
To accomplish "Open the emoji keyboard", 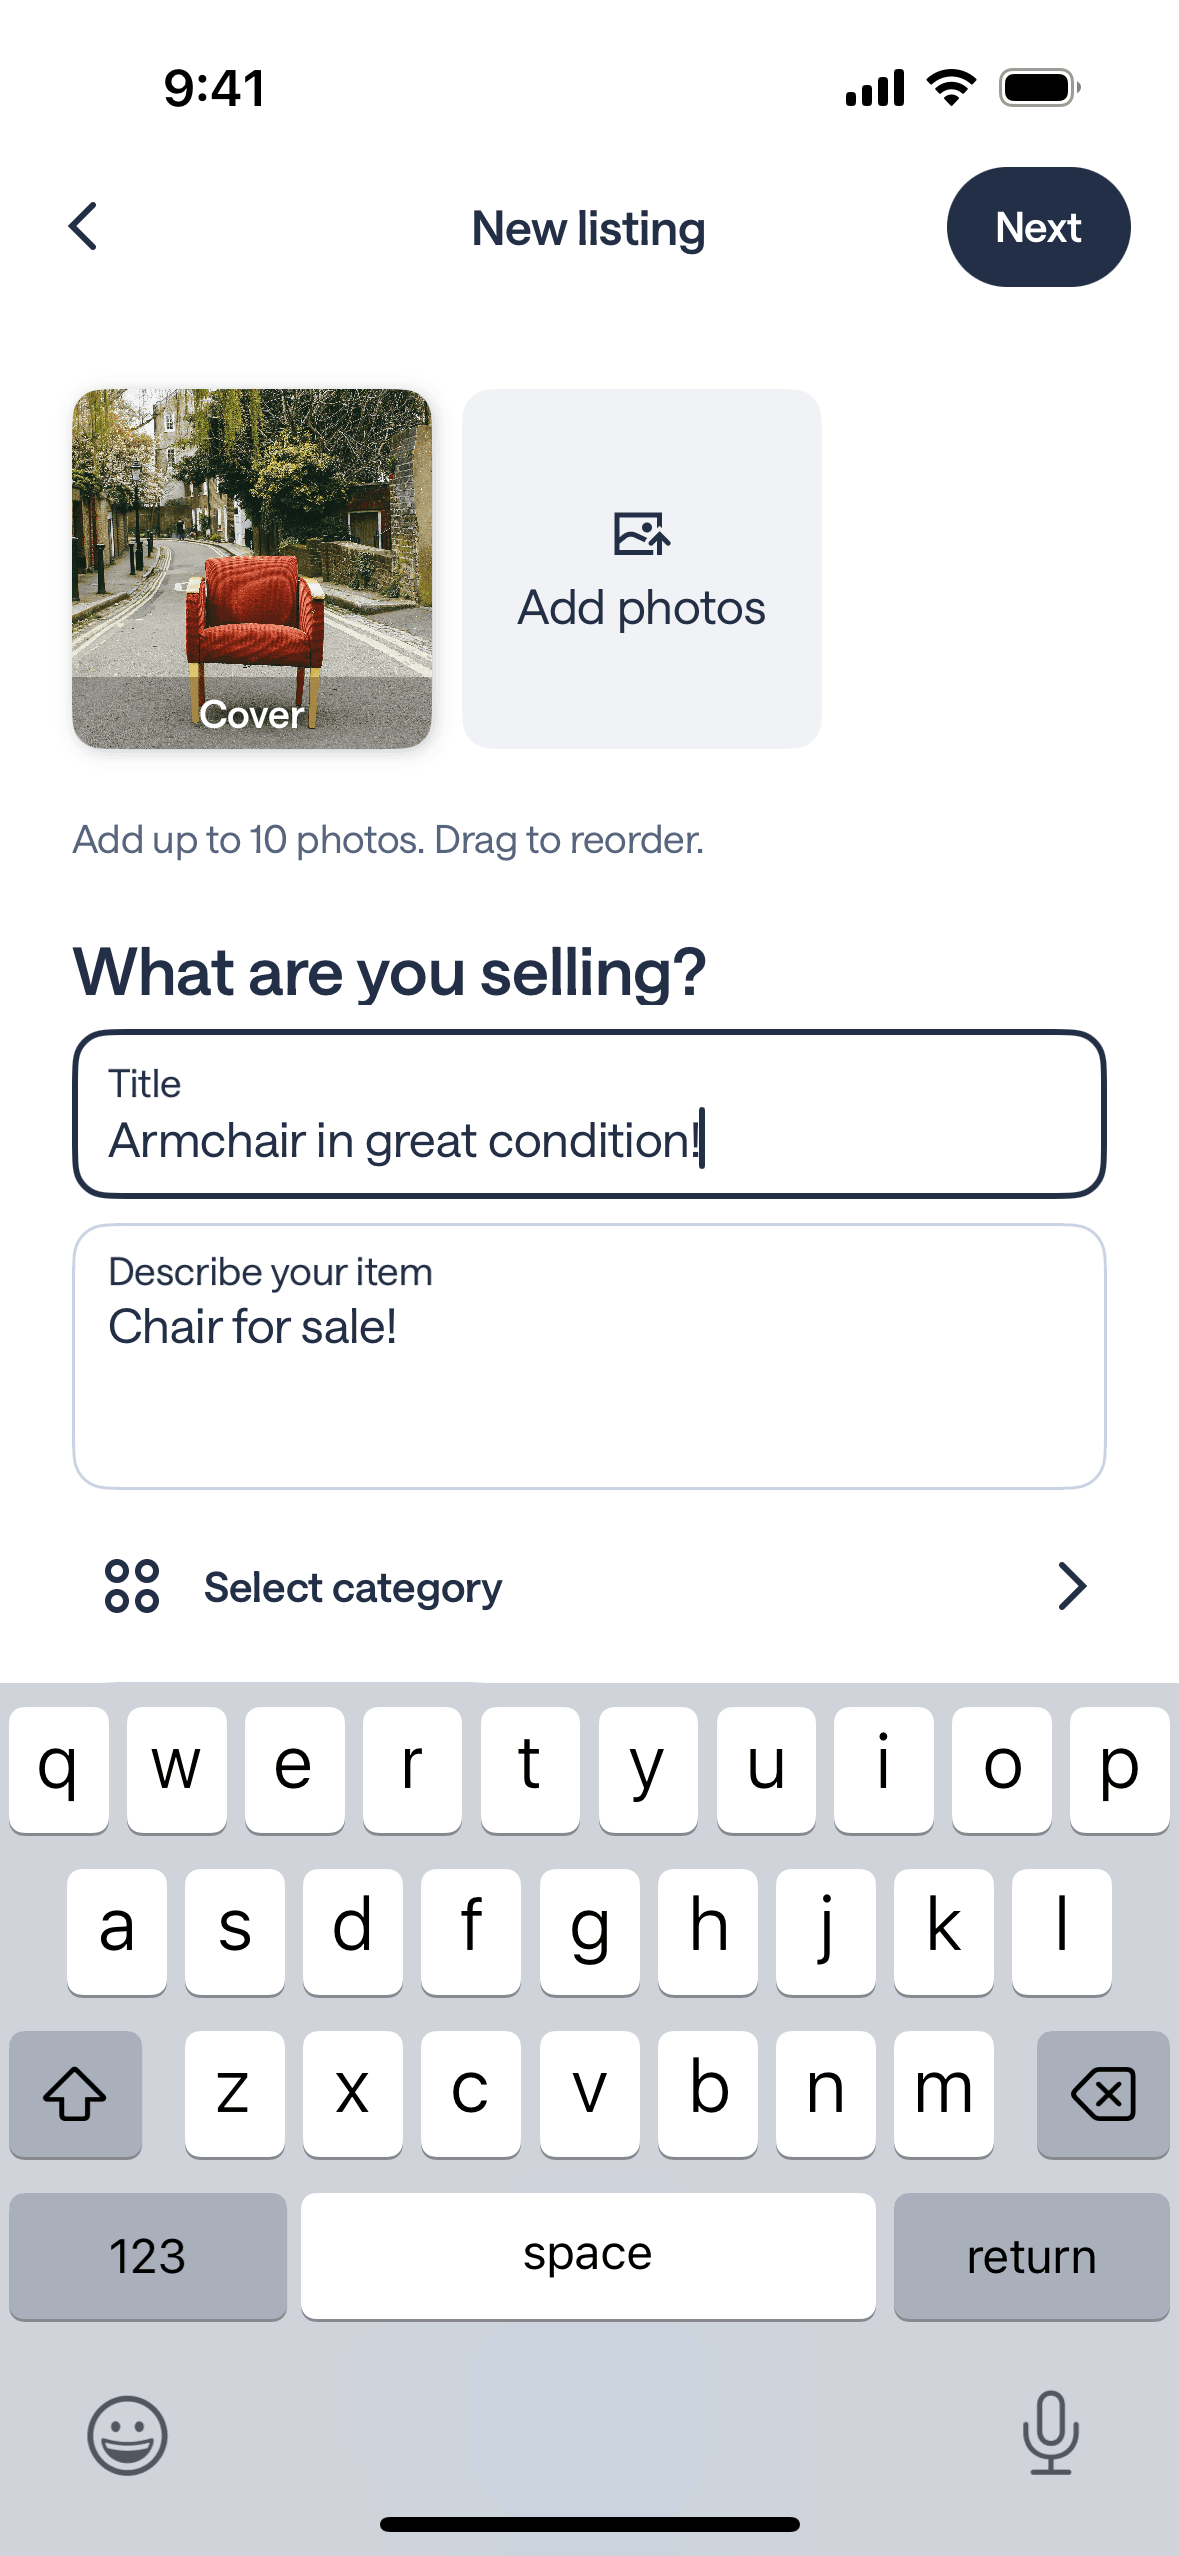I will [x=127, y=2434].
